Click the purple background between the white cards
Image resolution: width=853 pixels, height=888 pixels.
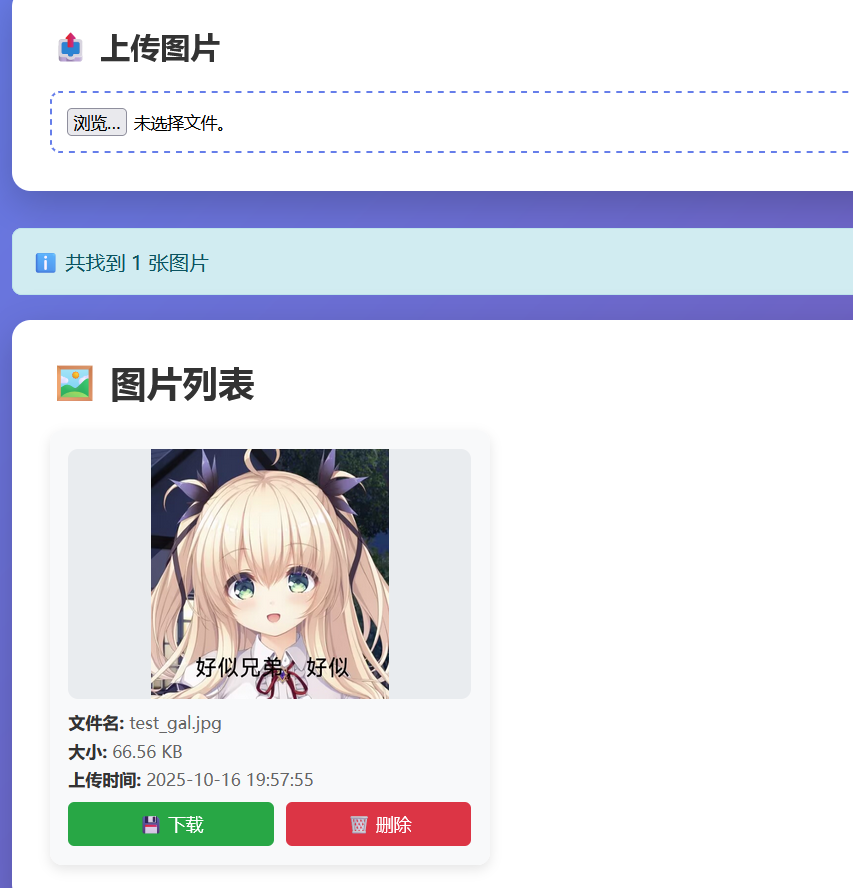(x=430, y=210)
